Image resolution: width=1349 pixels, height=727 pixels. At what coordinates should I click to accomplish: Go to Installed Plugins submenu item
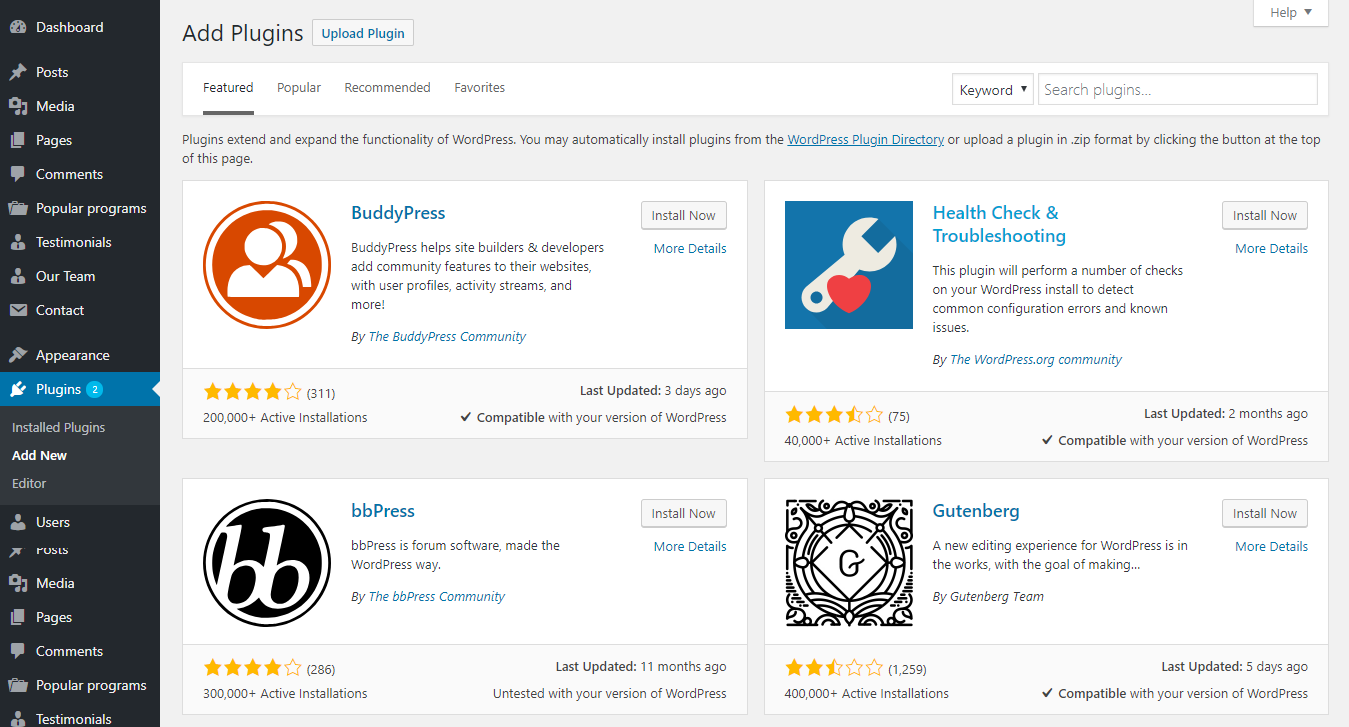(x=58, y=427)
